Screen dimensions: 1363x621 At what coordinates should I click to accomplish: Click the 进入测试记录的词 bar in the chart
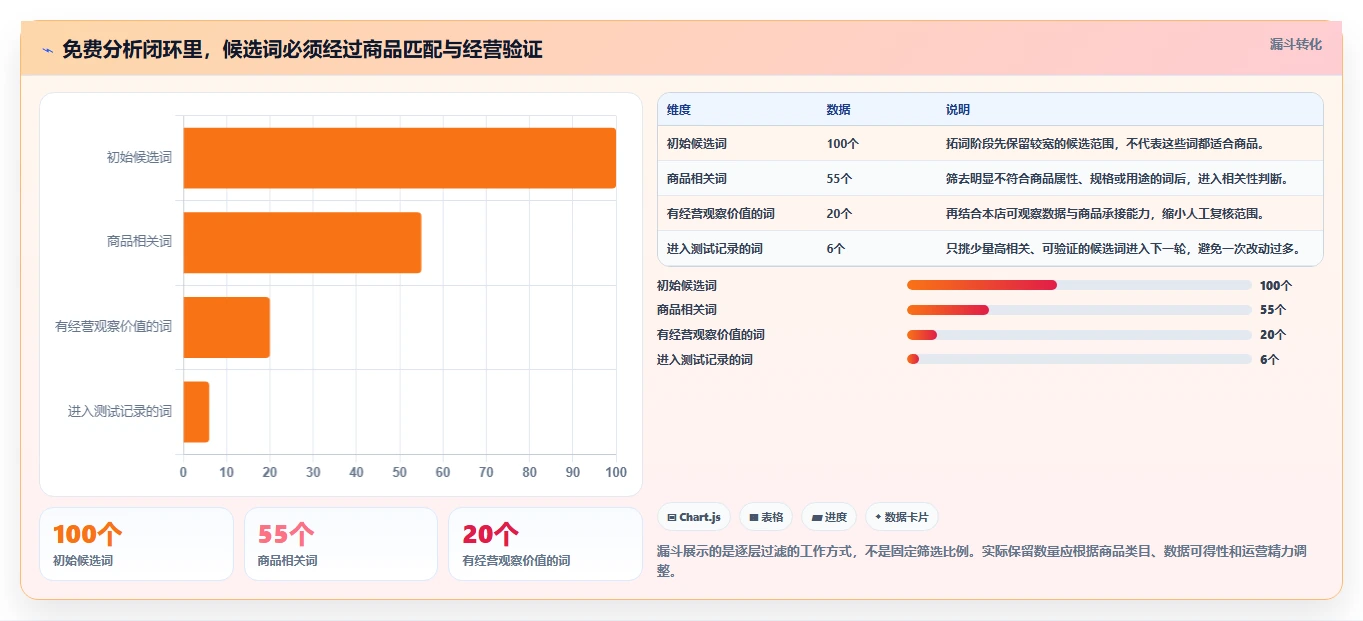(196, 412)
